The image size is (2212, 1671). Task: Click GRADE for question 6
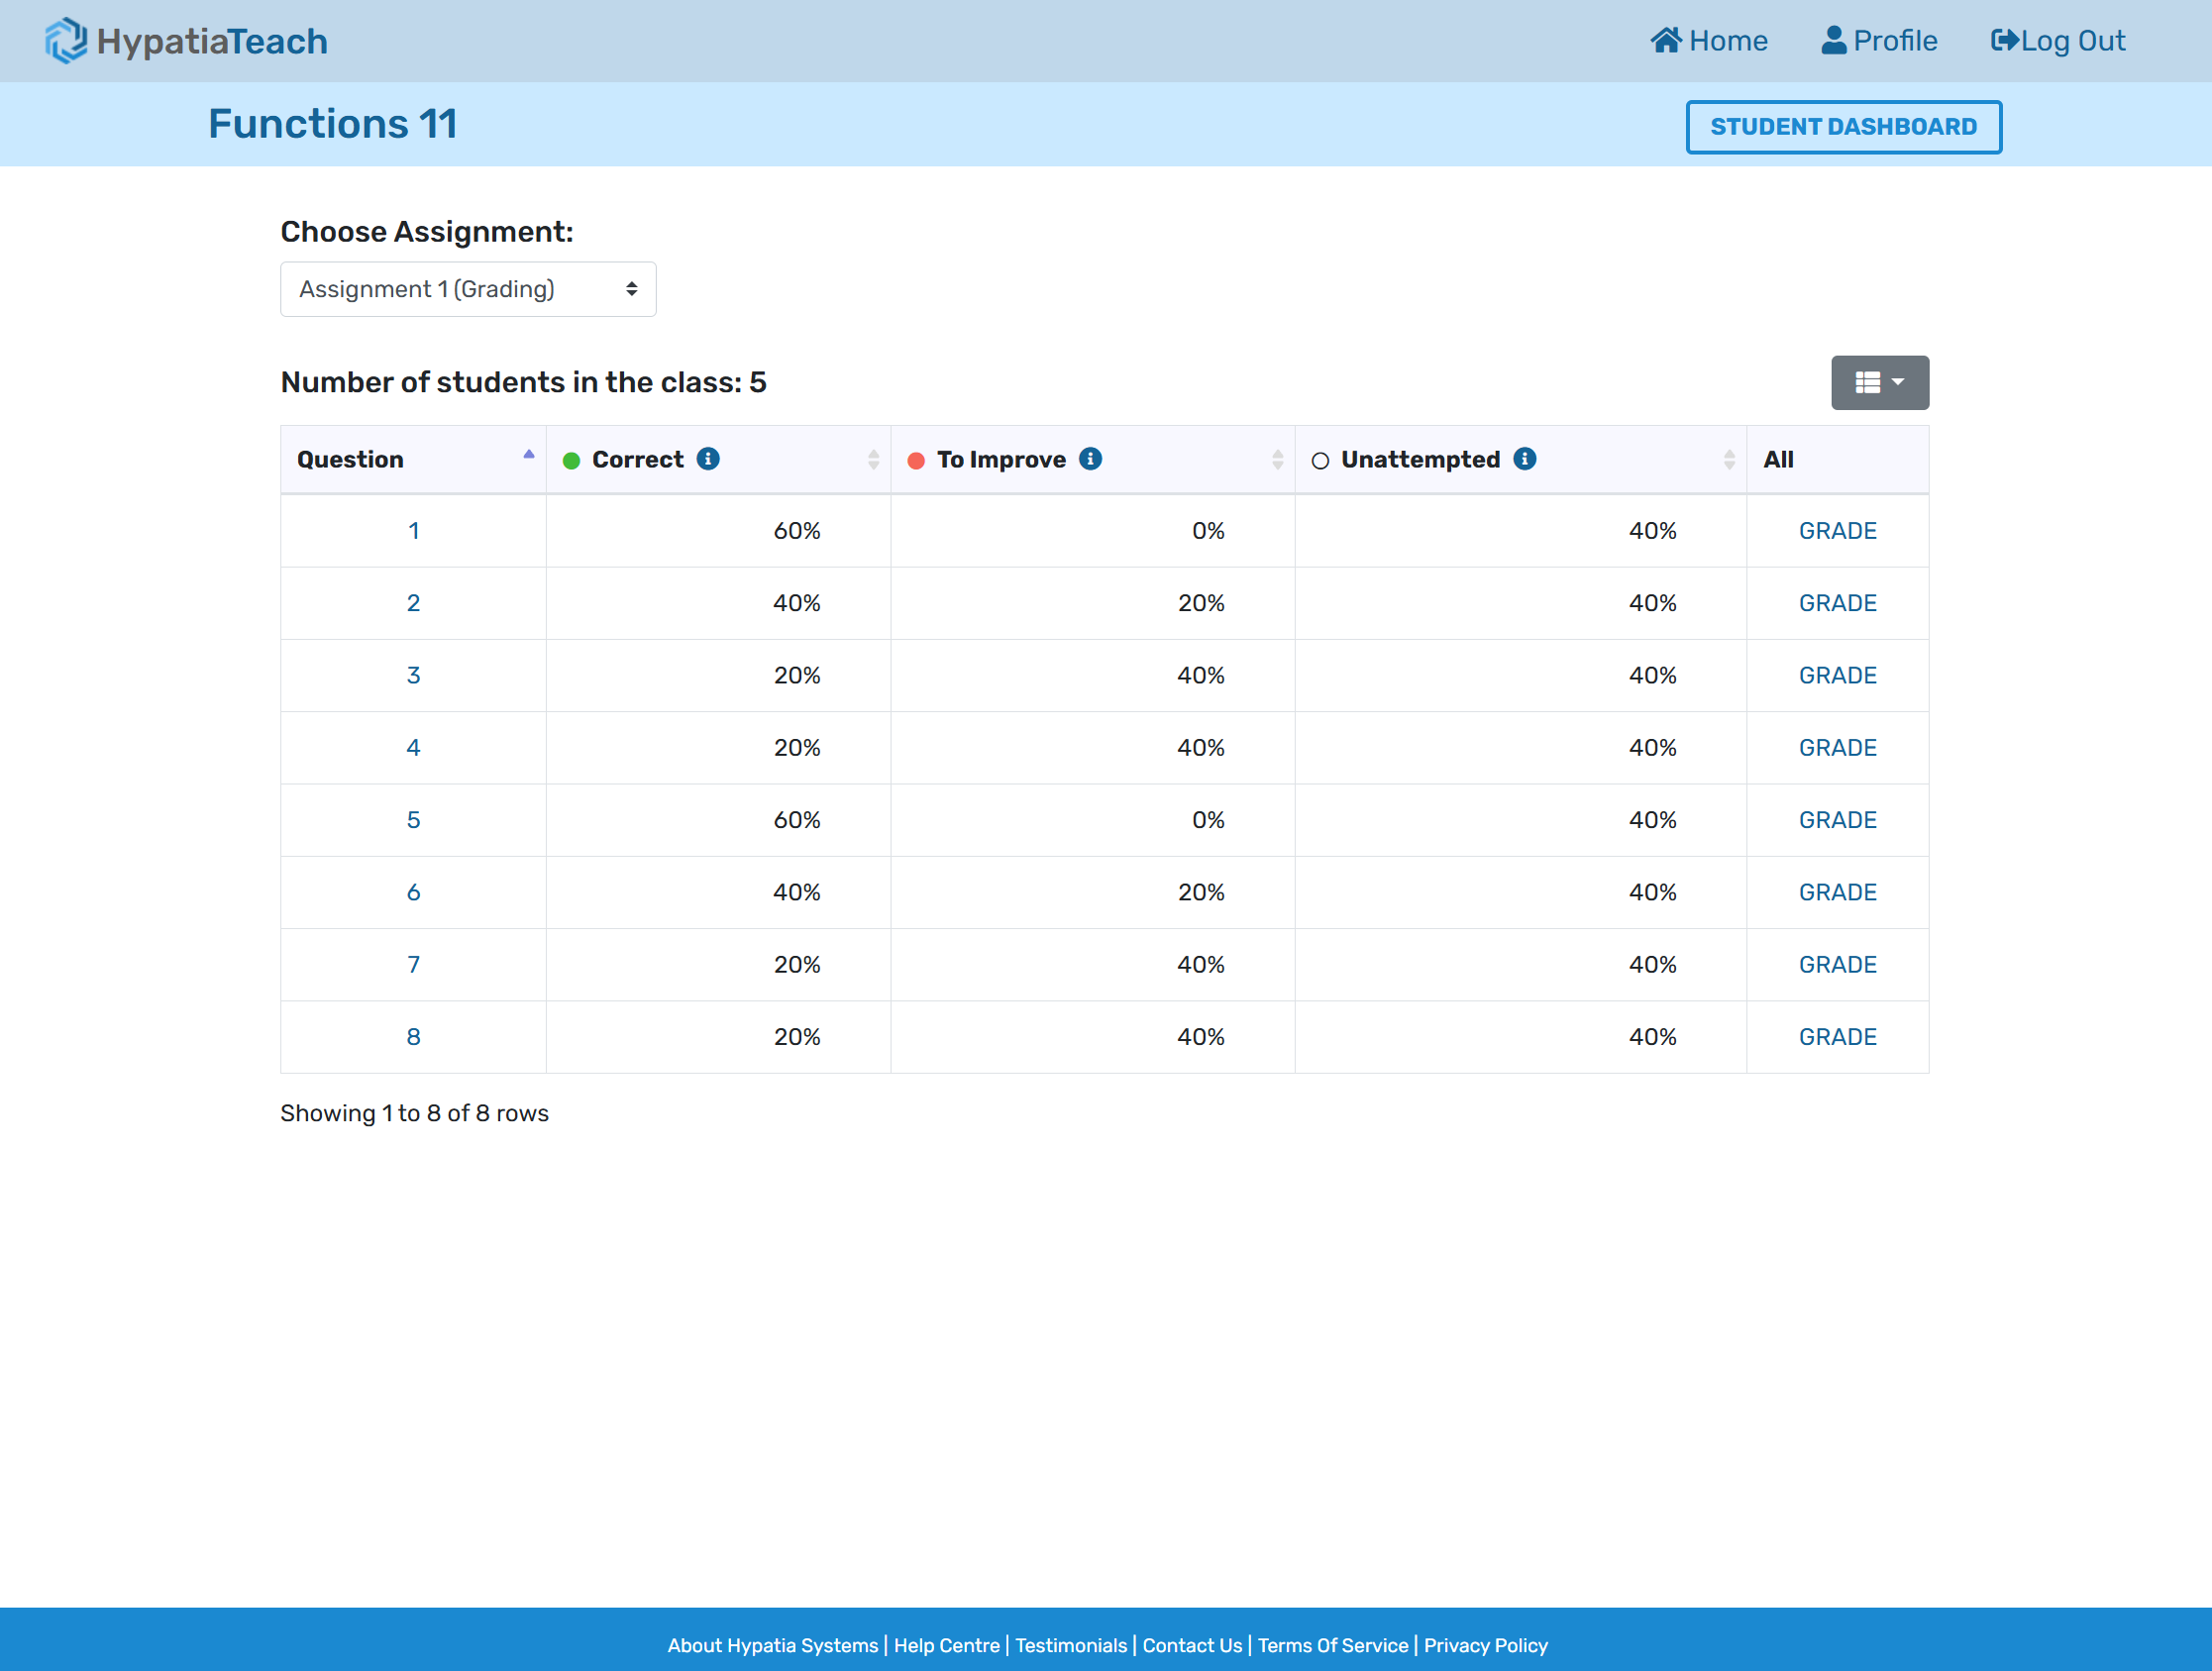(1837, 892)
